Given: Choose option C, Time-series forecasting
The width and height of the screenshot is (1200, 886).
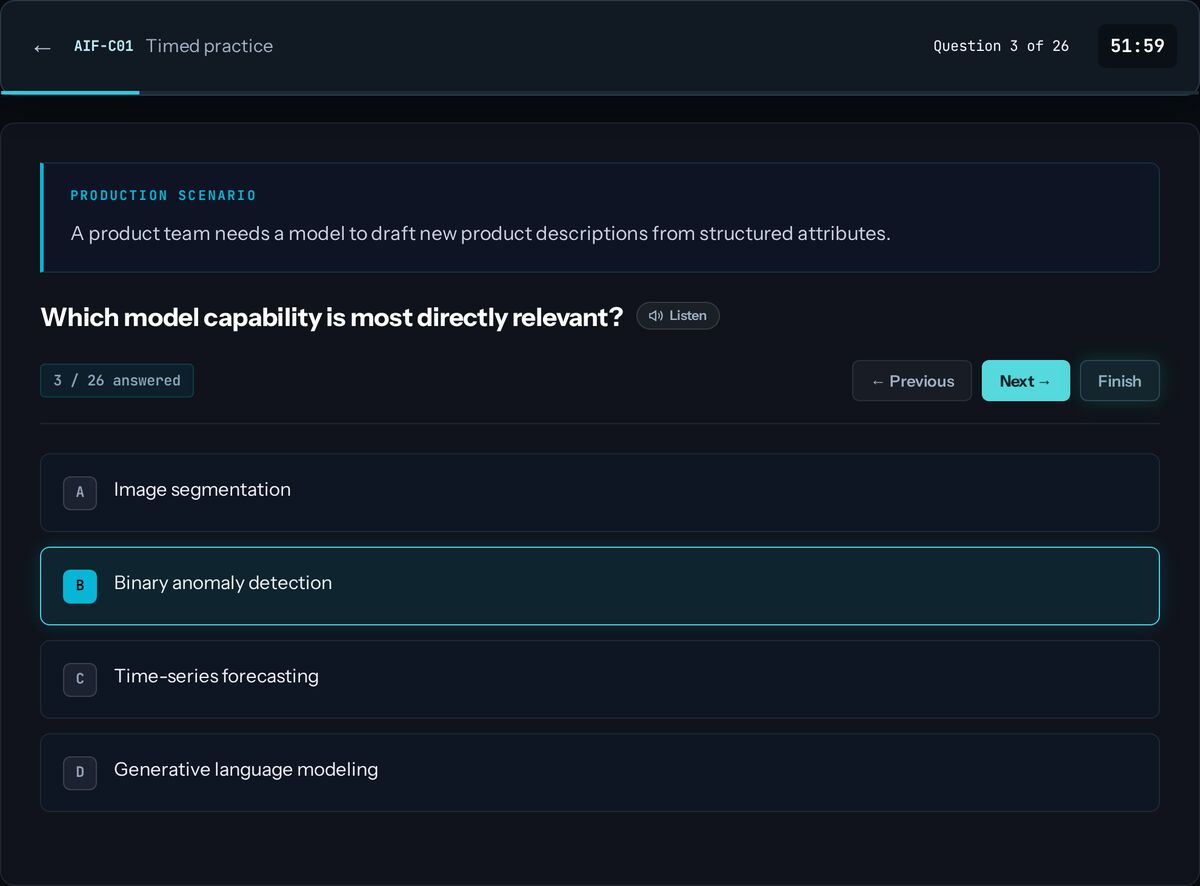Looking at the screenshot, I should pyautogui.click(x=600, y=679).
